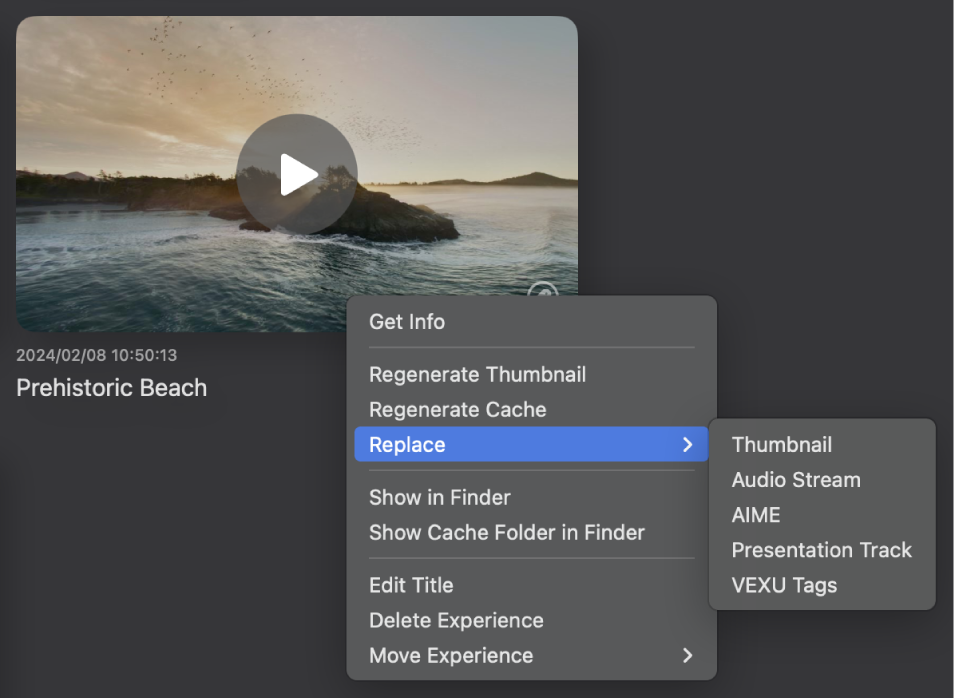Select Regenerate Cache from the menu
Screen dimensions: 956x700
pyautogui.click(x=457, y=409)
